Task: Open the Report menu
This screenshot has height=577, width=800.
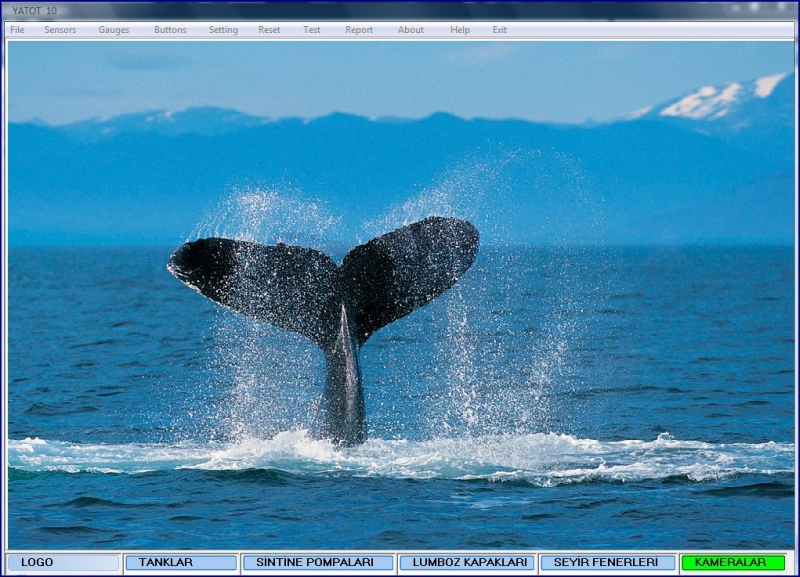Action: coord(359,30)
